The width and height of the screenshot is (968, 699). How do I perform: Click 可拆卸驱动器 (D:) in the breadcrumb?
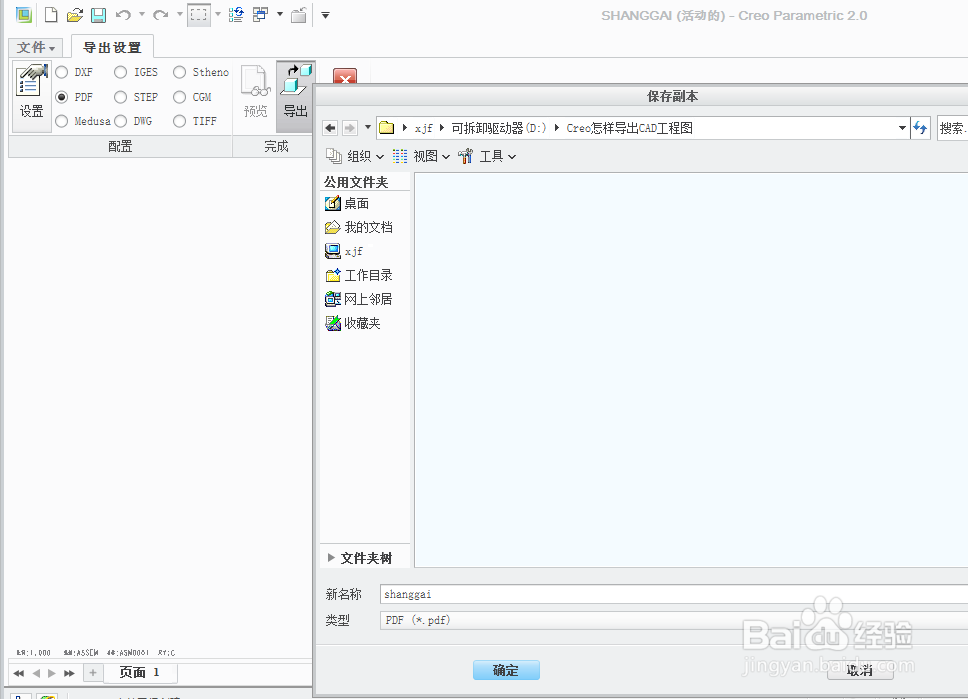point(499,128)
